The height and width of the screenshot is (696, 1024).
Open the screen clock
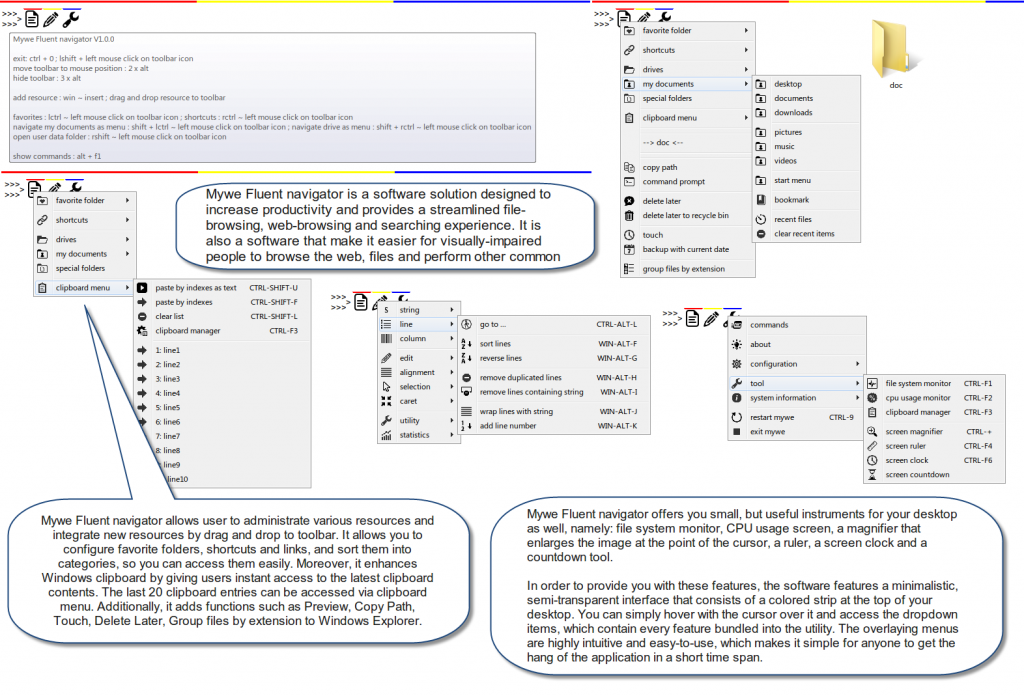(x=905, y=460)
